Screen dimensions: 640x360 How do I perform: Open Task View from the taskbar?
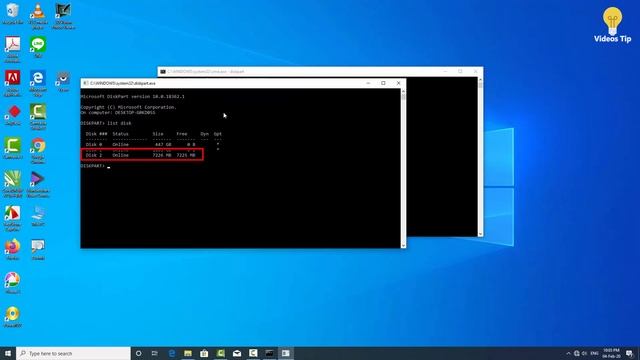point(155,353)
